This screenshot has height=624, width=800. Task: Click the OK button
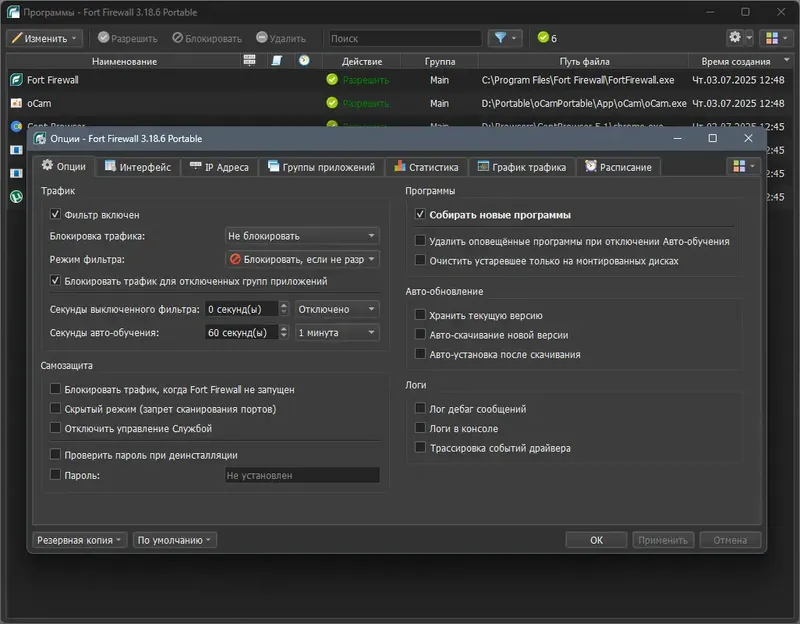click(x=596, y=540)
